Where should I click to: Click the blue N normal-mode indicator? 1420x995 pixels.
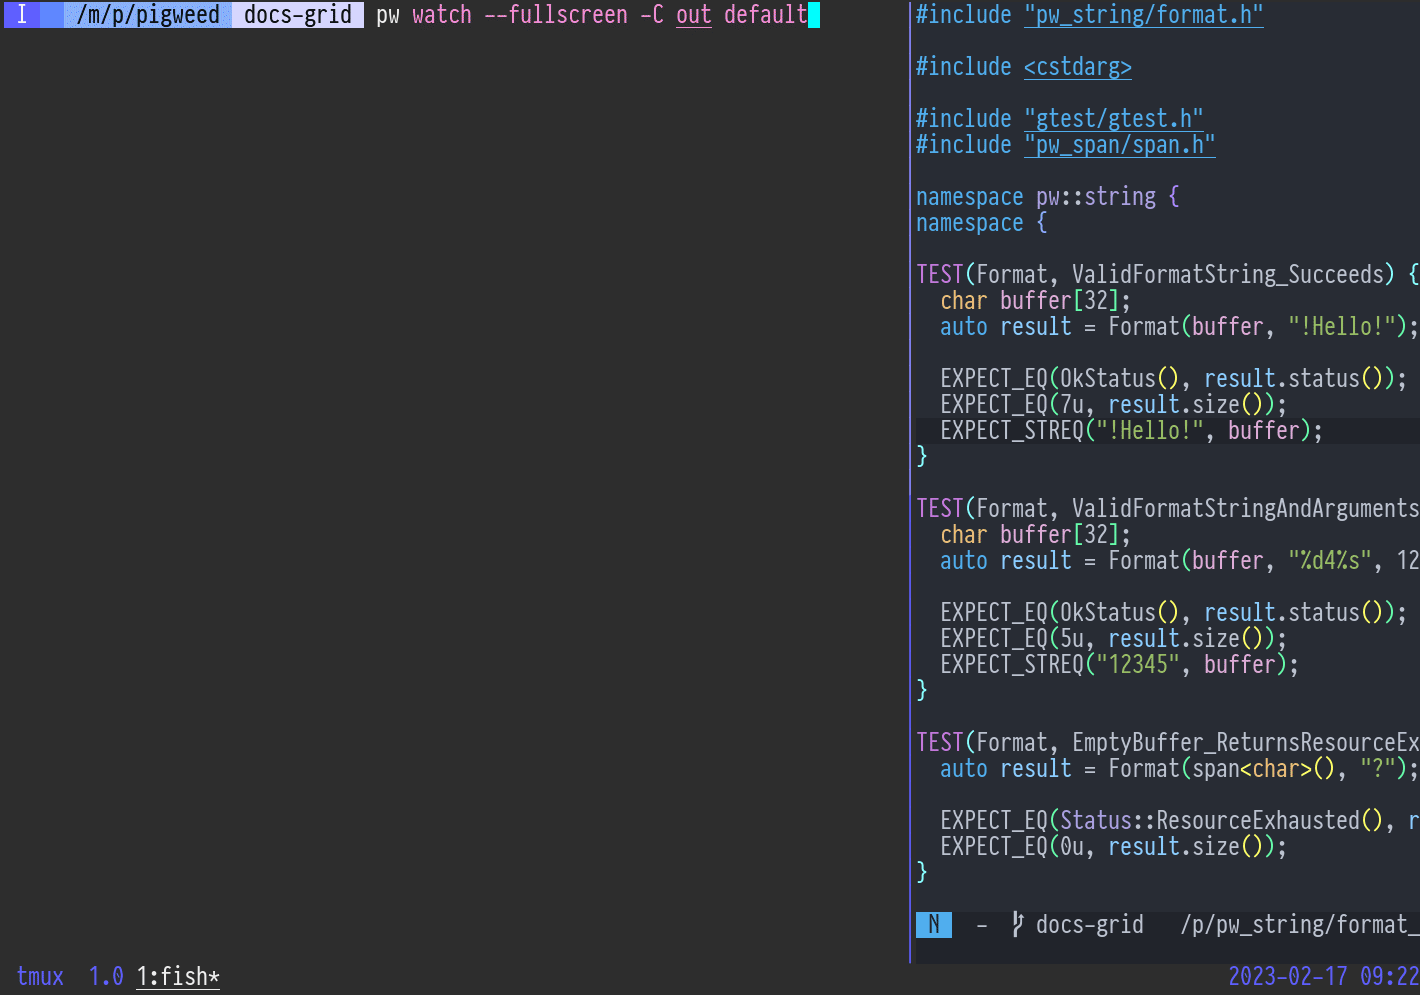click(933, 925)
